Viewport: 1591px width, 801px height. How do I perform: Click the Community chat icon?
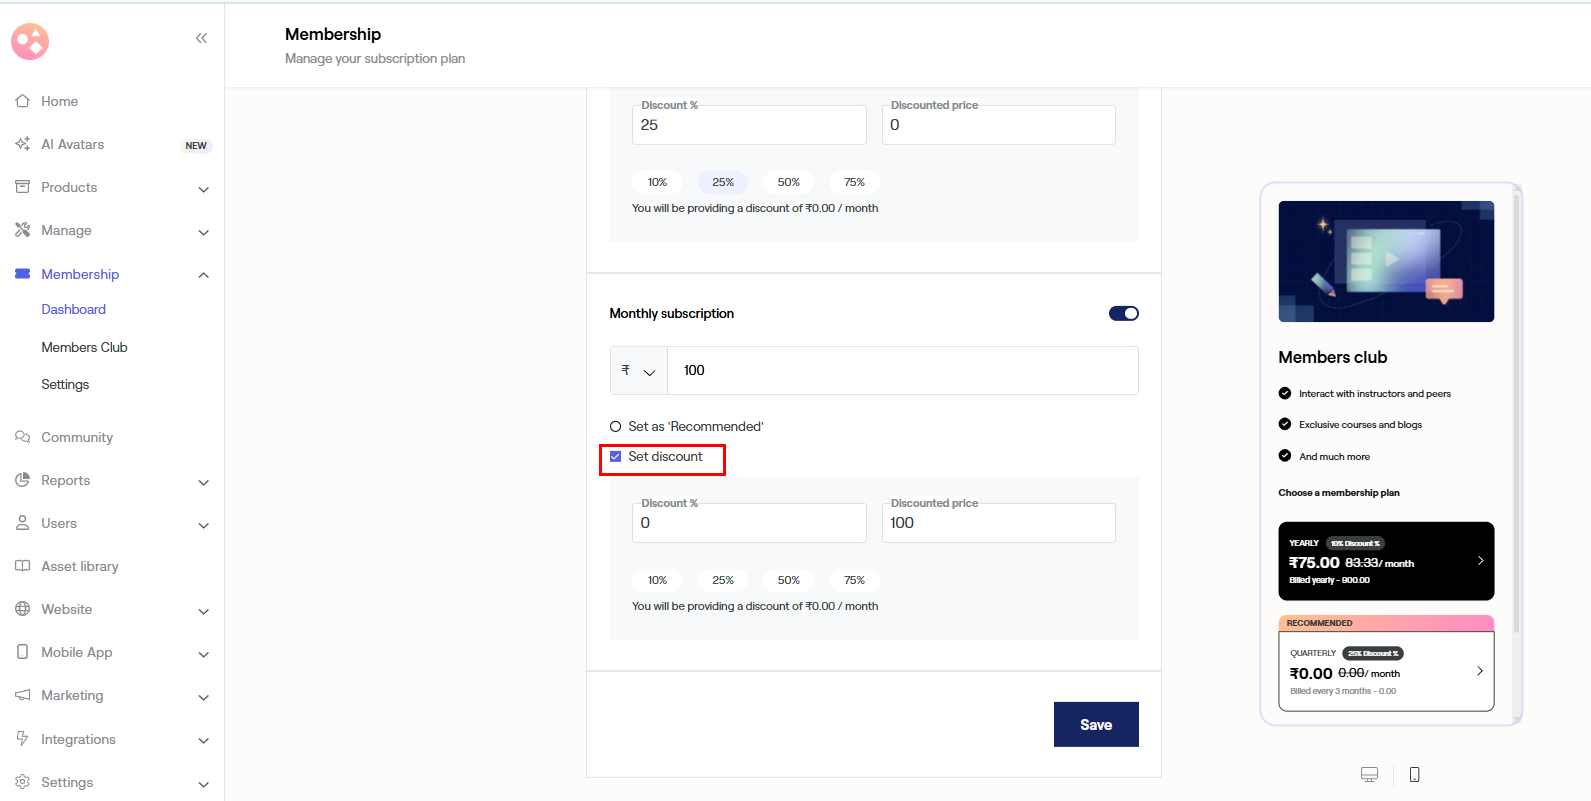click(23, 437)
